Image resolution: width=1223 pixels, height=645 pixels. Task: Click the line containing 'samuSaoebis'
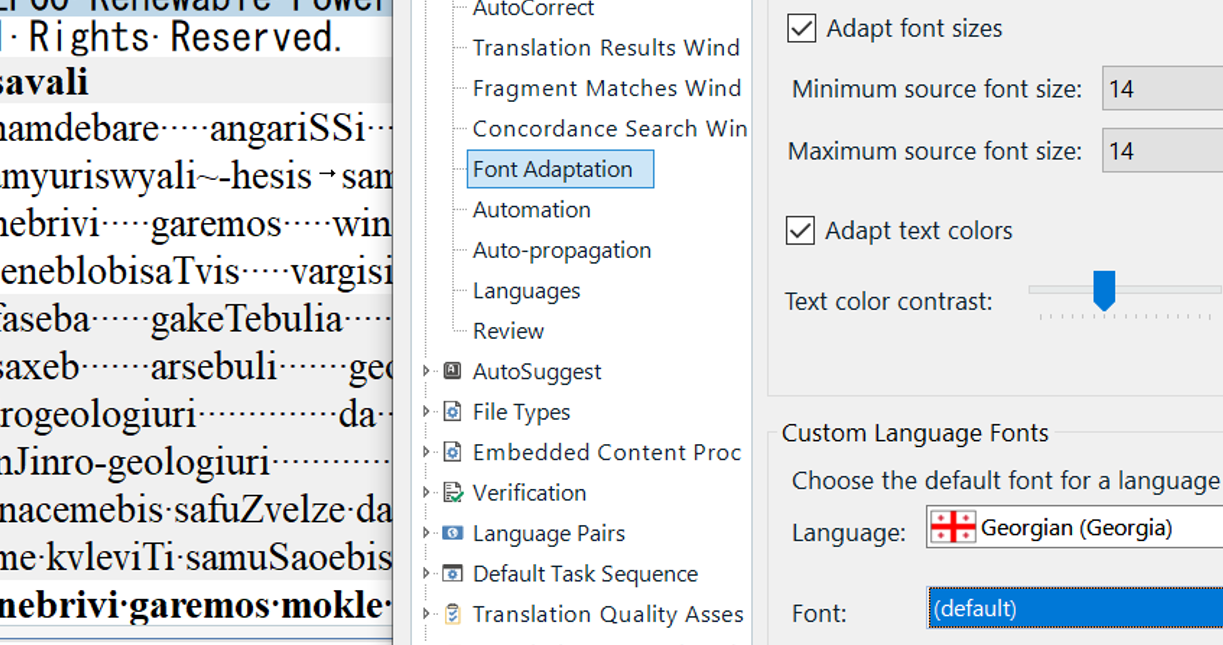tap(196, 558)
